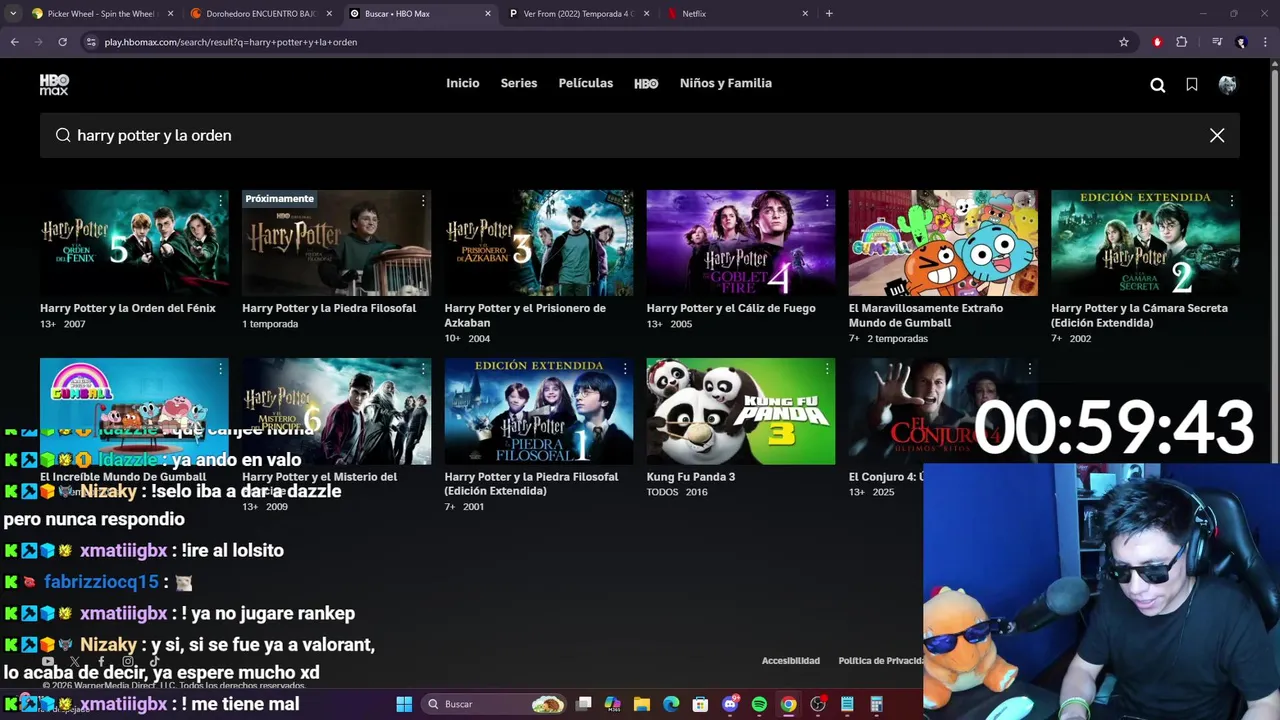Click the browser address bar URL

point(231,42)
